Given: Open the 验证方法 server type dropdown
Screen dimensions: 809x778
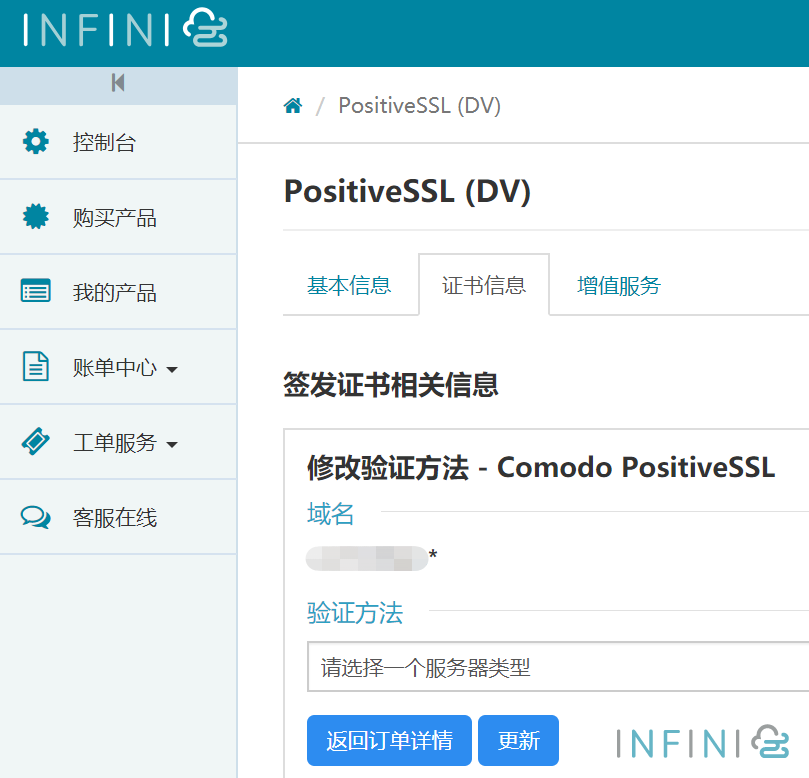Looking at the screenshot, I should [x=558, y=667].
